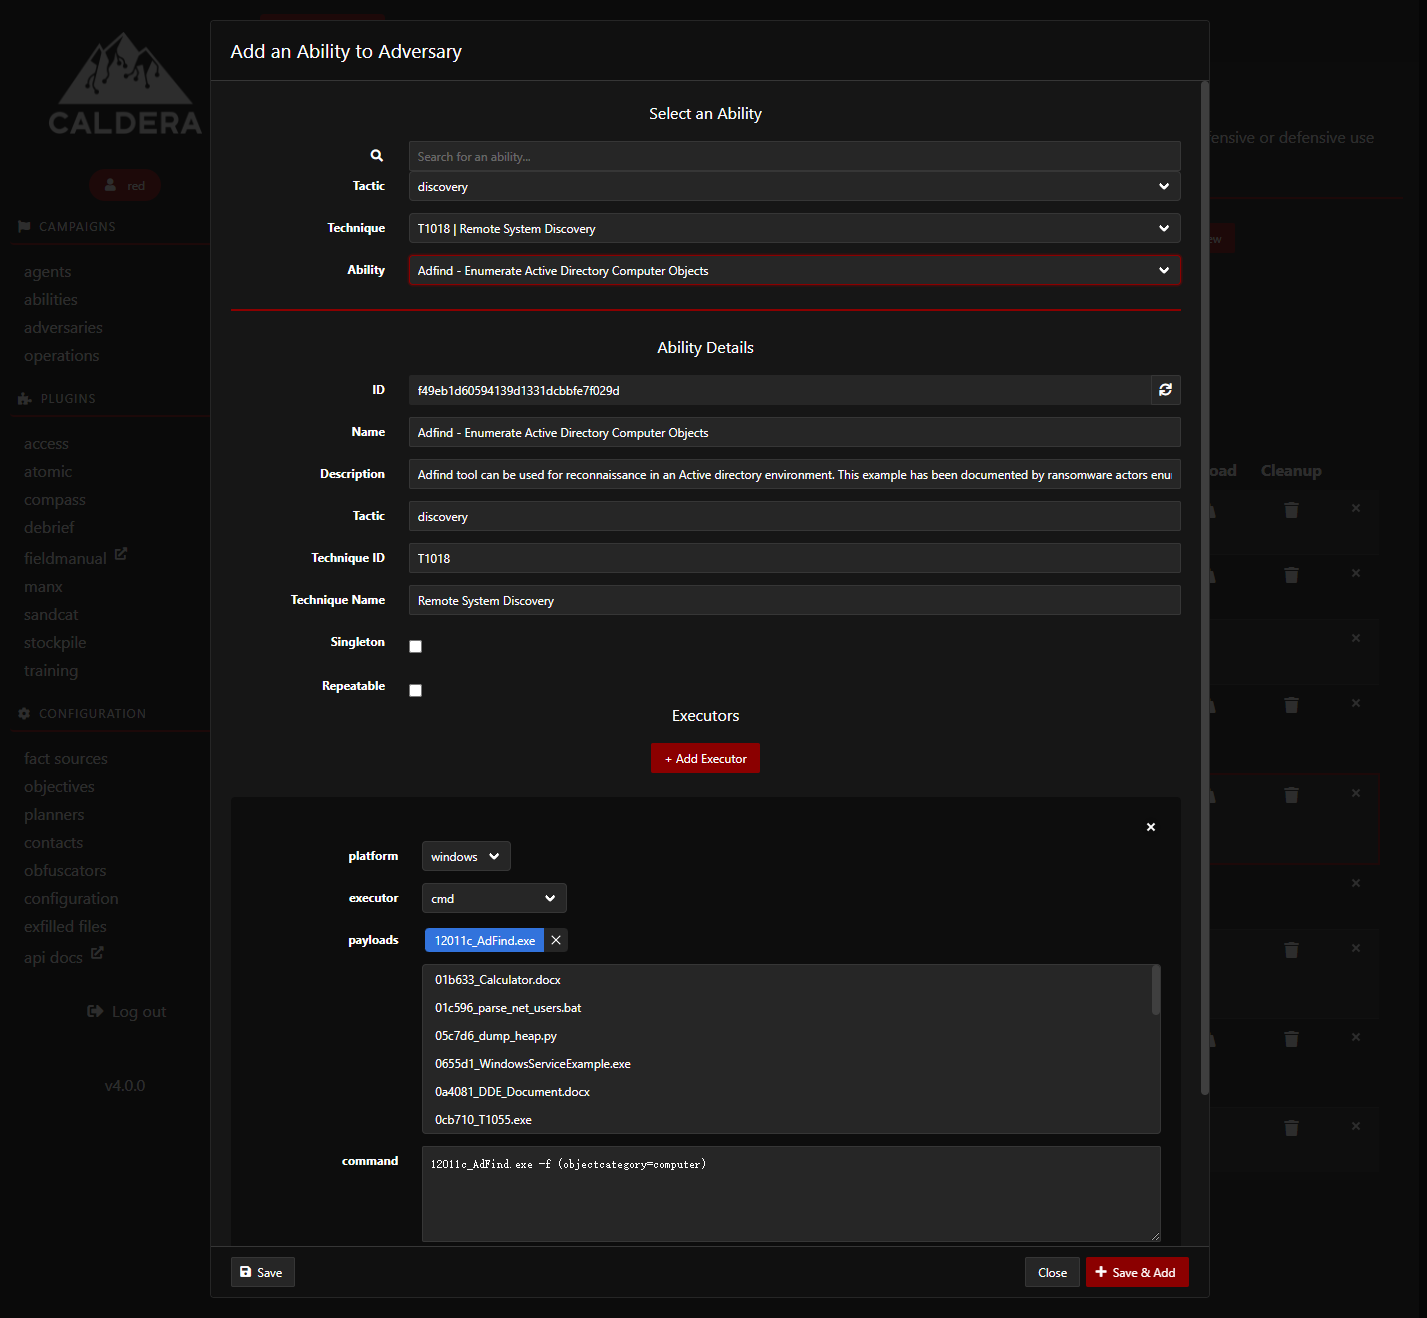The height and width of the screenshot is (1318, 1427).
Task: Open the Tactic dropdown
Action: point(794,186)
